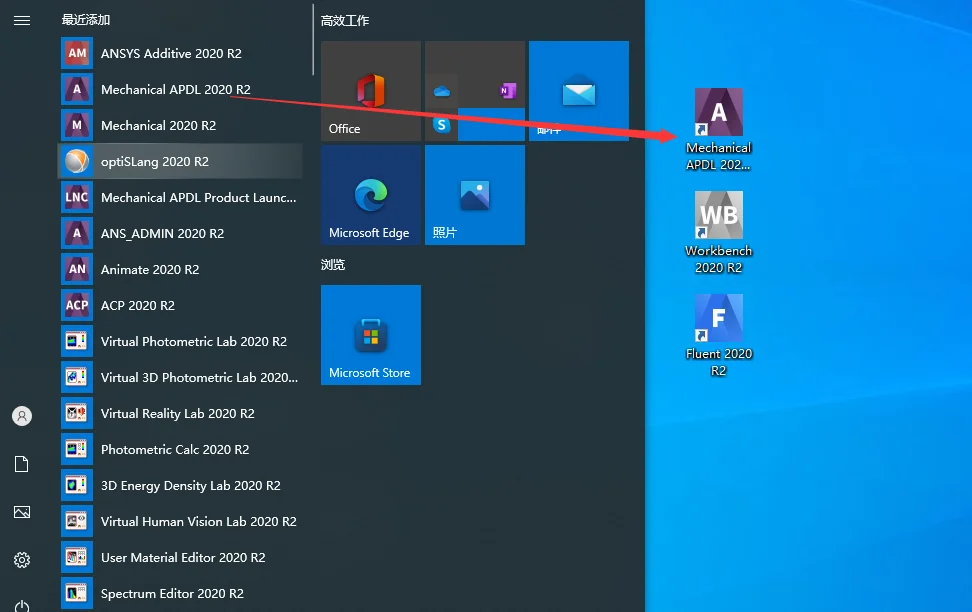972x612 pixels.
Task: Open Virtual Human Vision Lab icon
Action: (x=77, y=521)
